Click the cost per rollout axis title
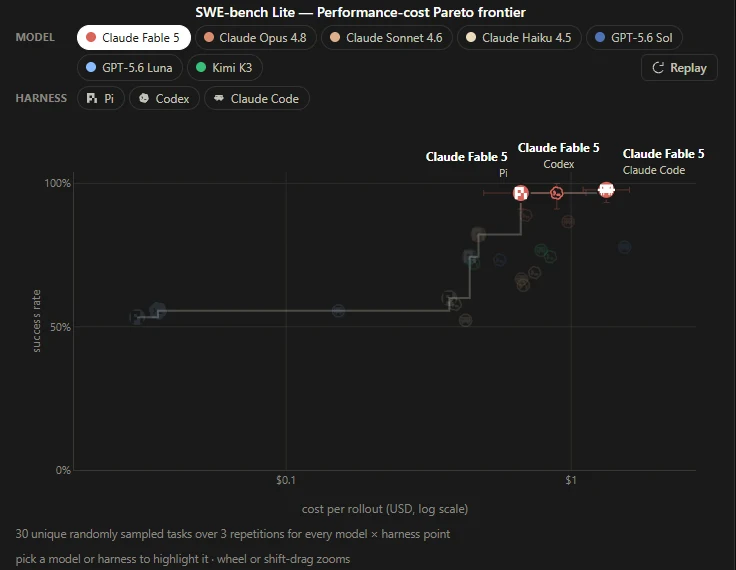 pos(385,509)
